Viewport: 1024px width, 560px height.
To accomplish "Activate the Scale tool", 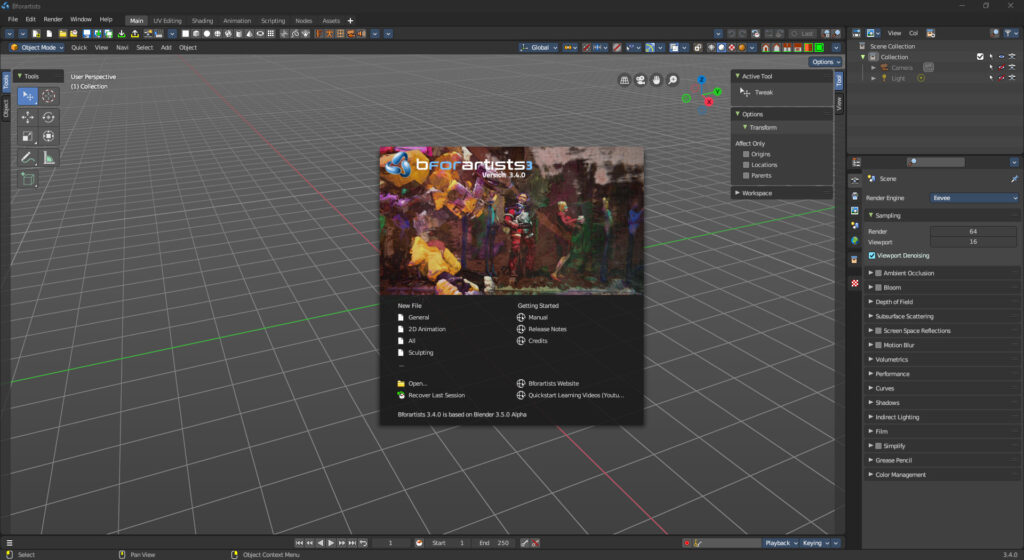I will 27,136.
